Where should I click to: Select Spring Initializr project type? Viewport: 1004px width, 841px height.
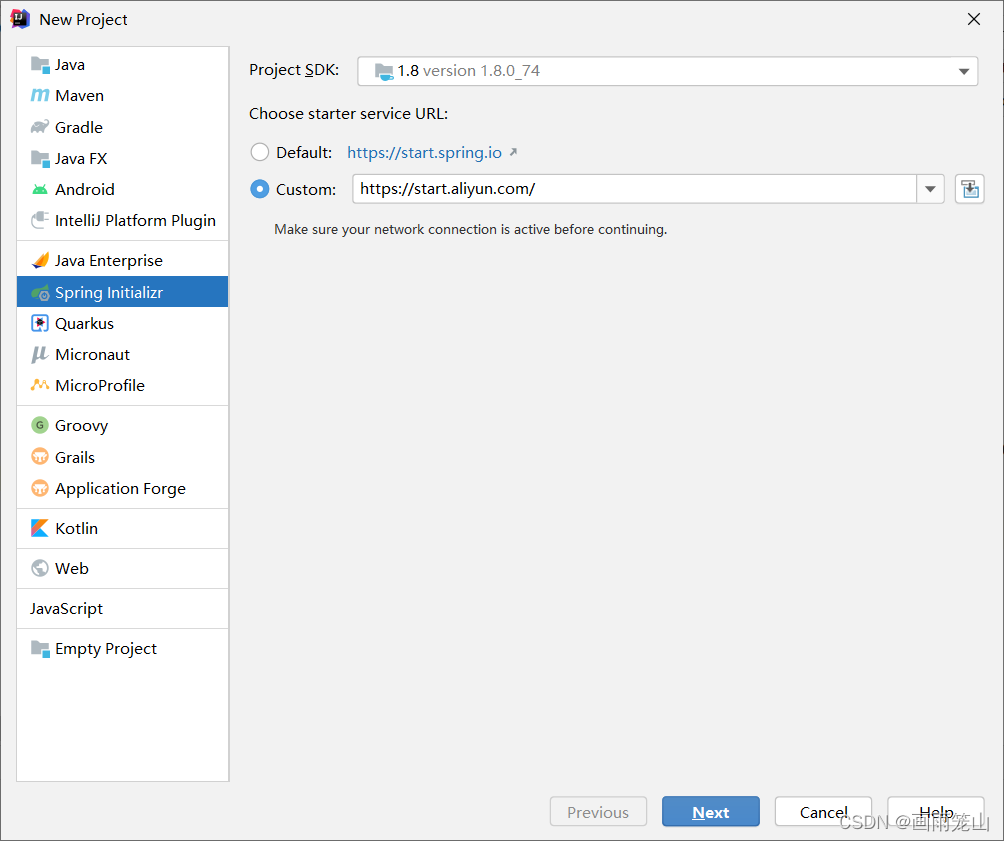point(122,292)
